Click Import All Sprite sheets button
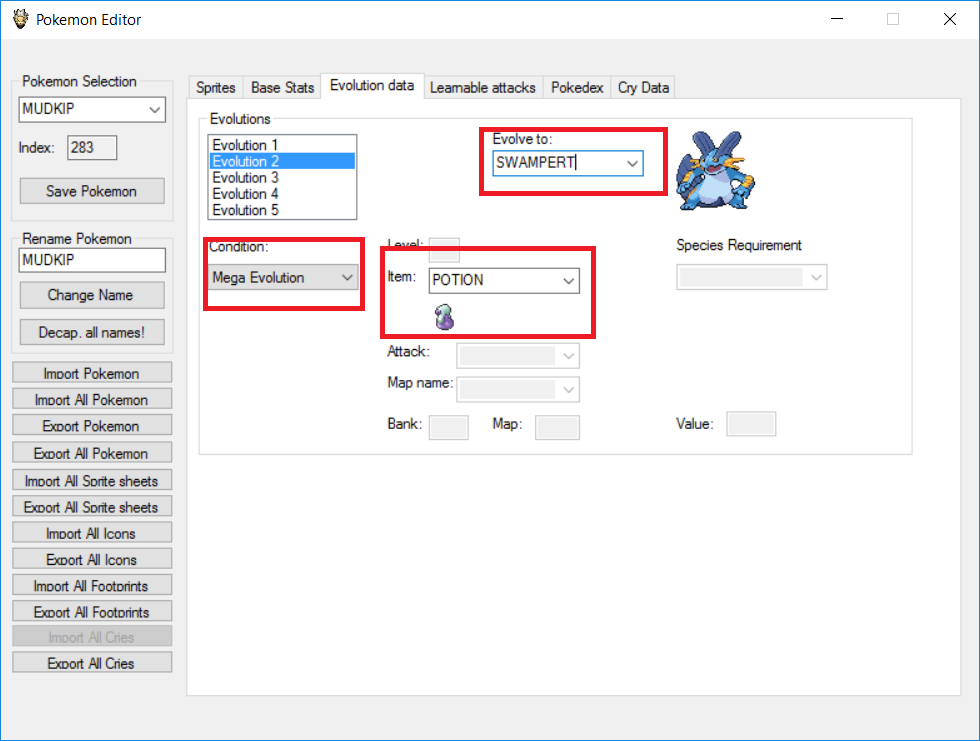Viewport: 980px width, 741px height. 92,480
